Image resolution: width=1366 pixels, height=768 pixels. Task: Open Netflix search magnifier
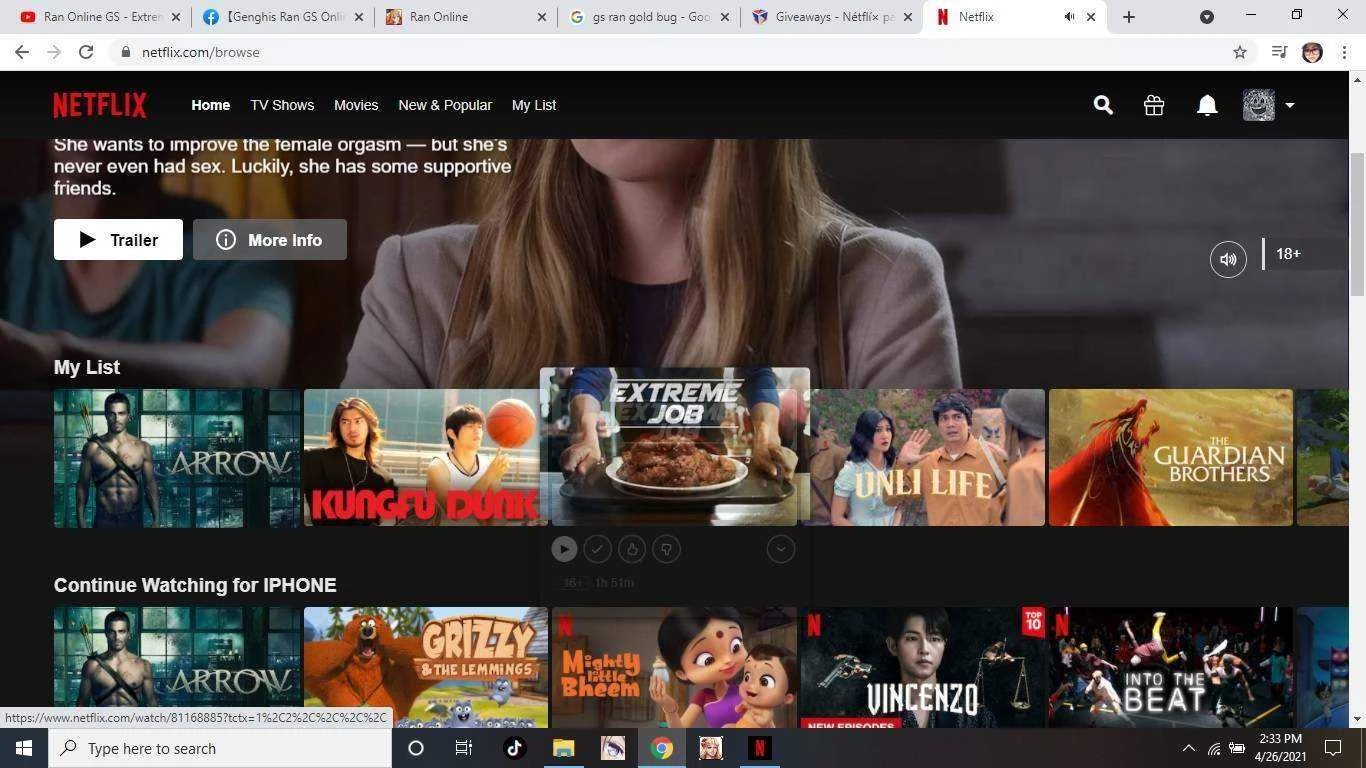click(x=1103, y=105)
